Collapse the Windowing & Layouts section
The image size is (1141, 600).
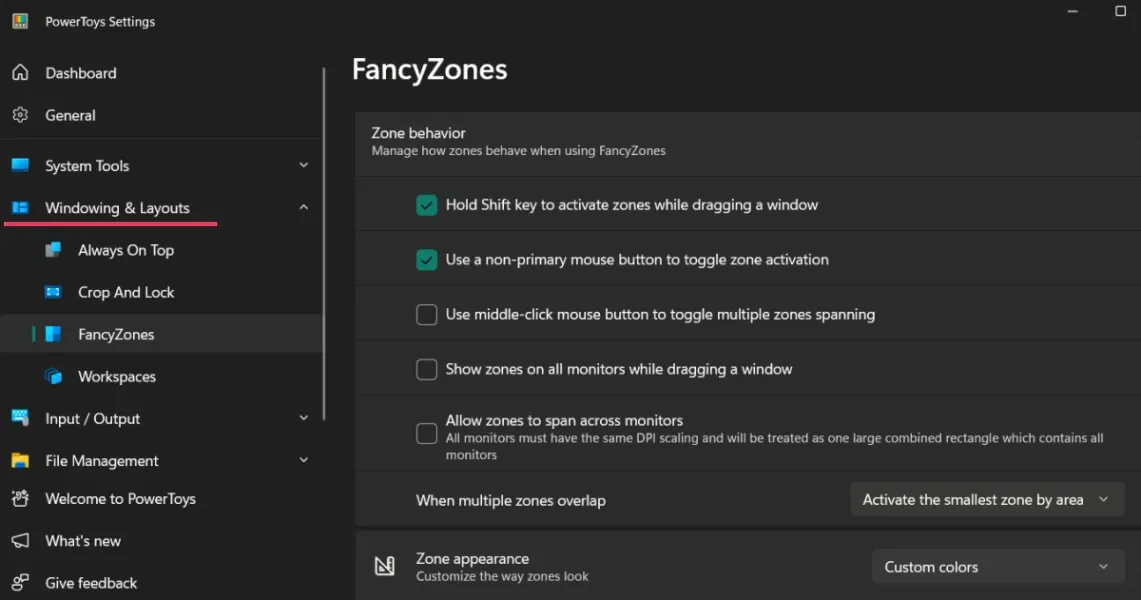click(304, 208)
